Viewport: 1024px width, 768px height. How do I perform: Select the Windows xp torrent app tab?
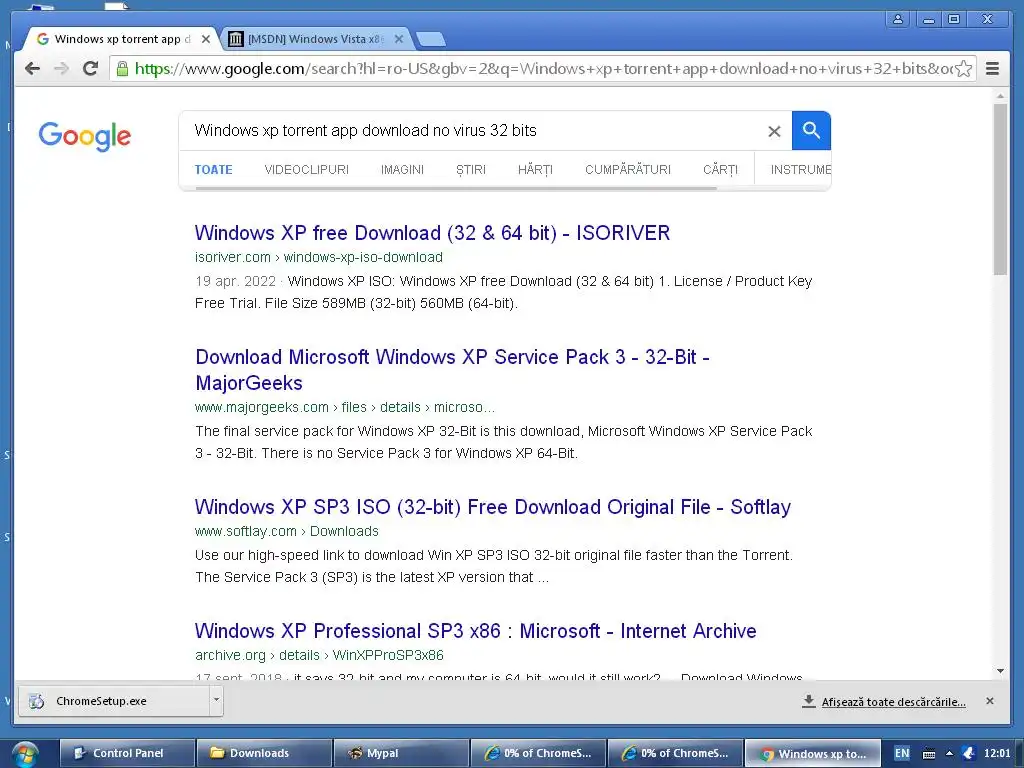click(x=121, y=39)
